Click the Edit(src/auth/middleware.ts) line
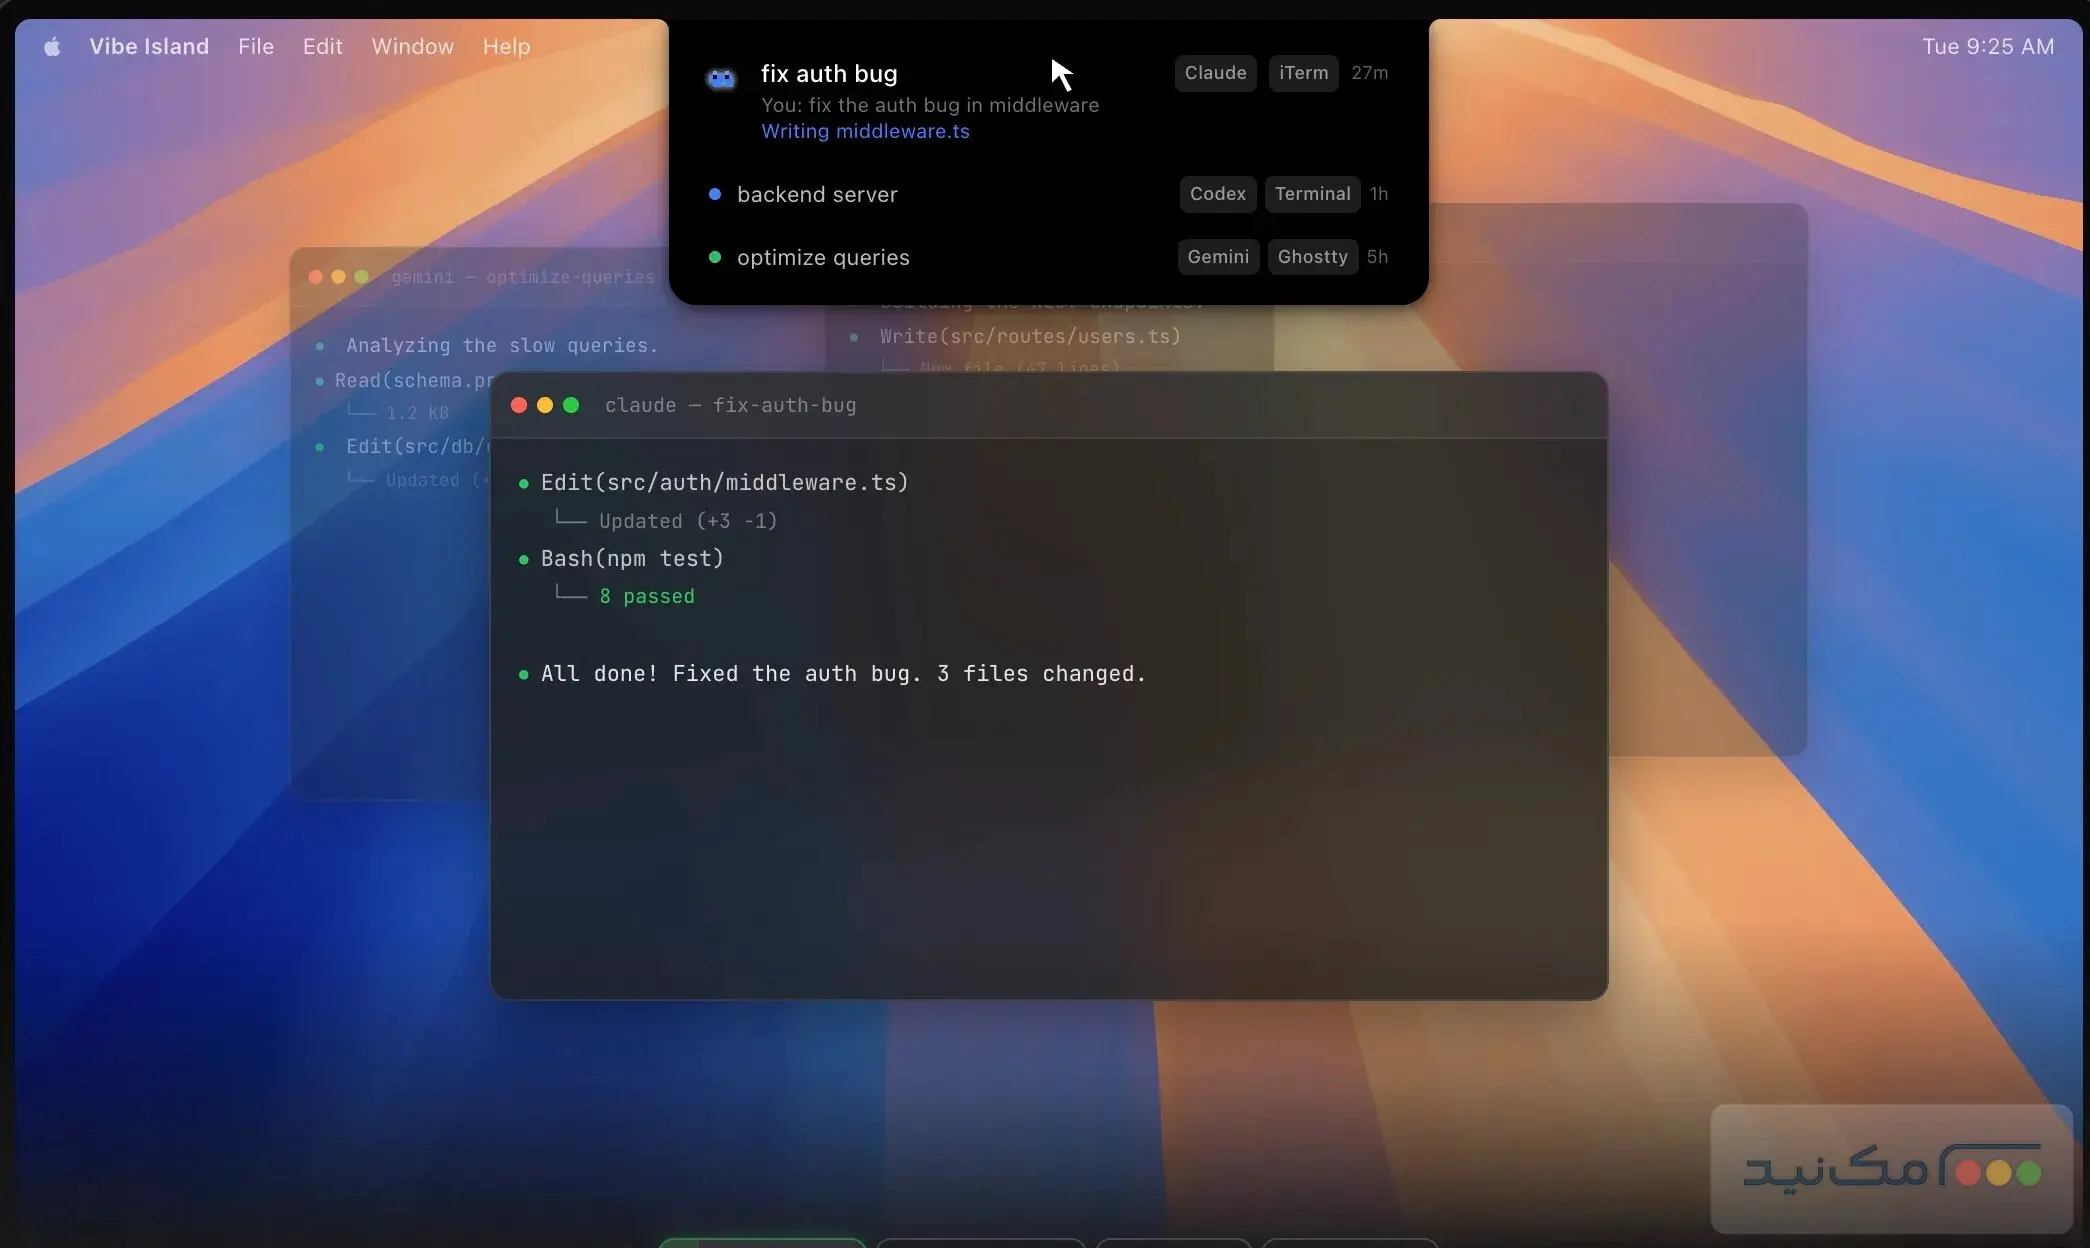Screen dimensions: 2090x1248 click(724, 482)
